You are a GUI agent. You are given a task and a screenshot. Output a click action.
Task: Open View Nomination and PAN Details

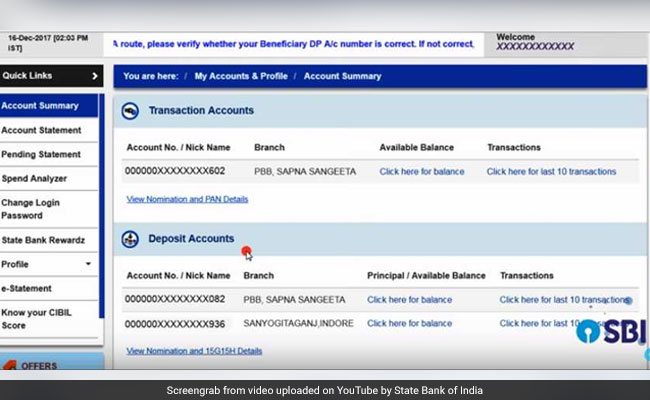pyautogui.click(x=187, y=199)
